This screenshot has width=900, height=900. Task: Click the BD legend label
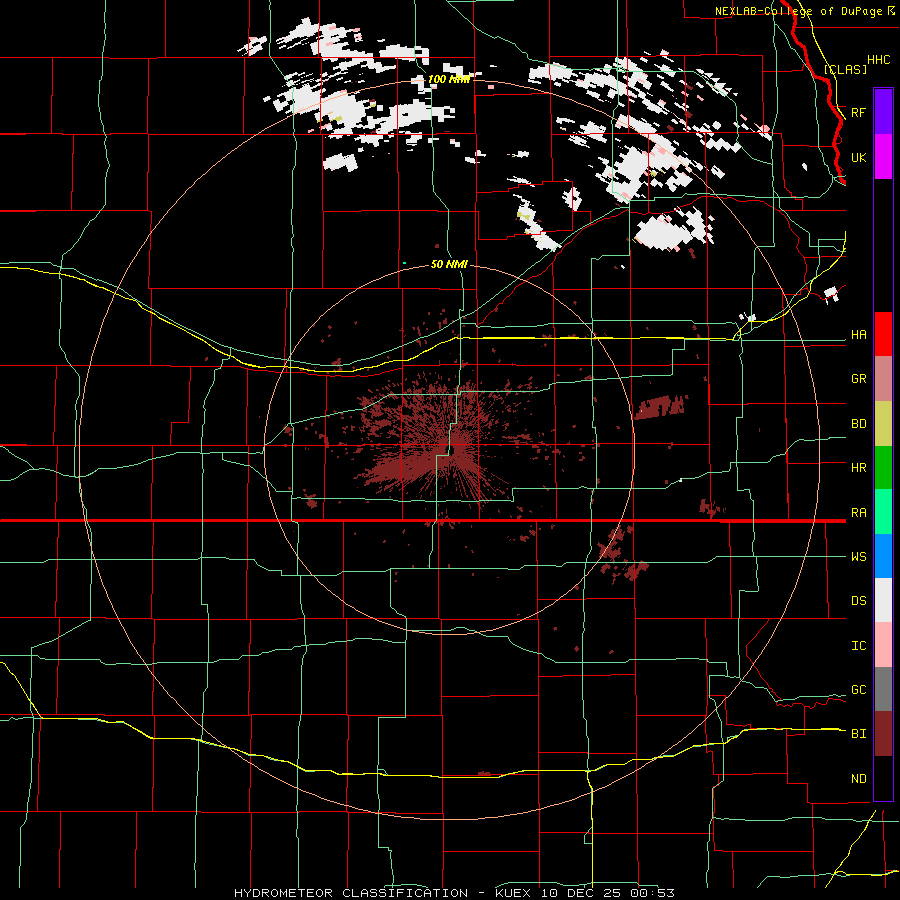pyautogui.click(x=858, y=424)
